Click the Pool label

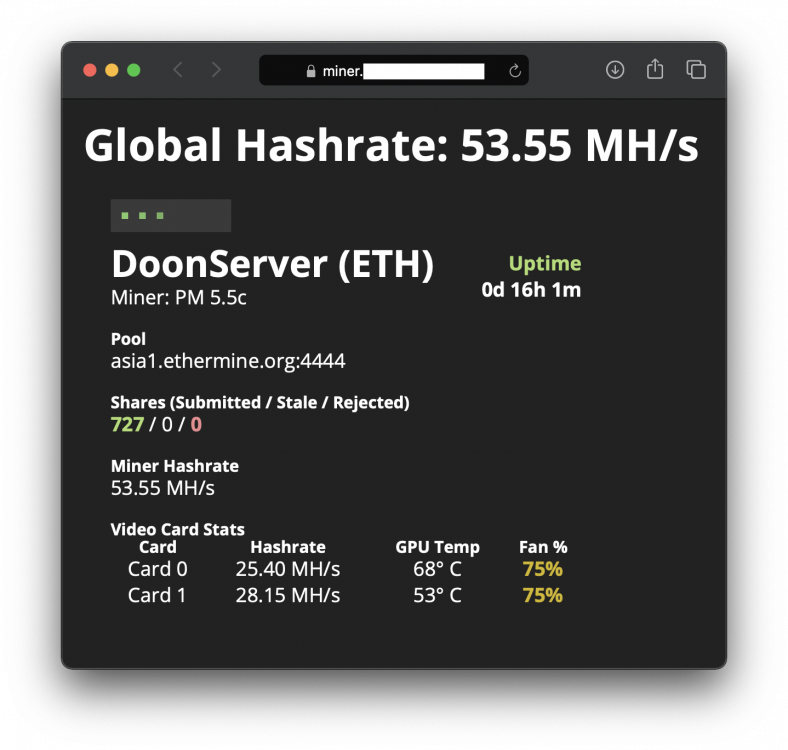coord(128,339)
